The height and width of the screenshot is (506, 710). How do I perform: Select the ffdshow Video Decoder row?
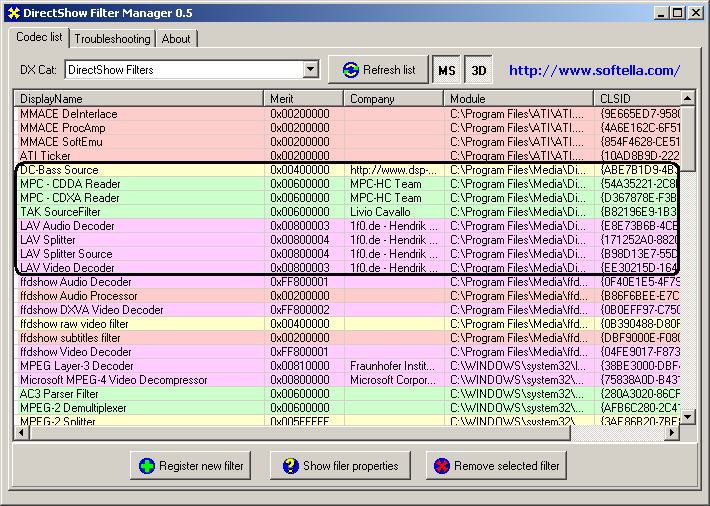click(x=347, y=352)
